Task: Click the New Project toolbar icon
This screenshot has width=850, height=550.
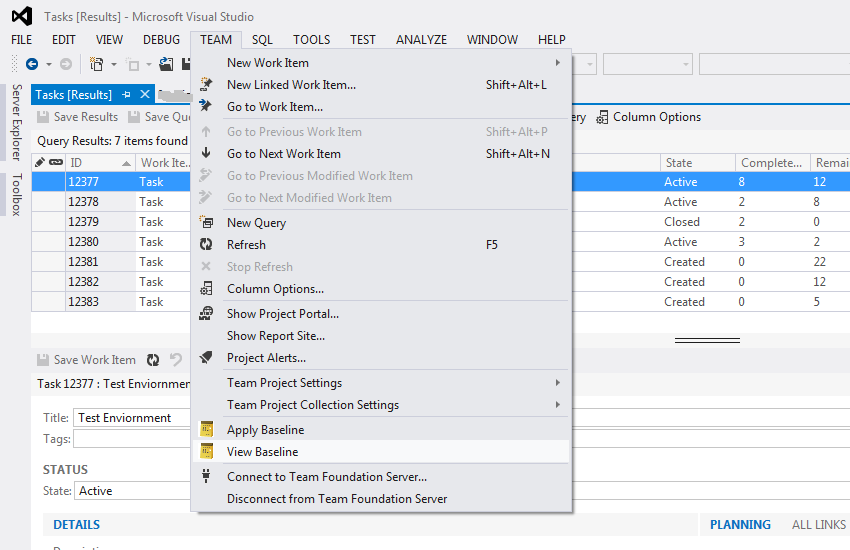Action: (x=96, y=64)
